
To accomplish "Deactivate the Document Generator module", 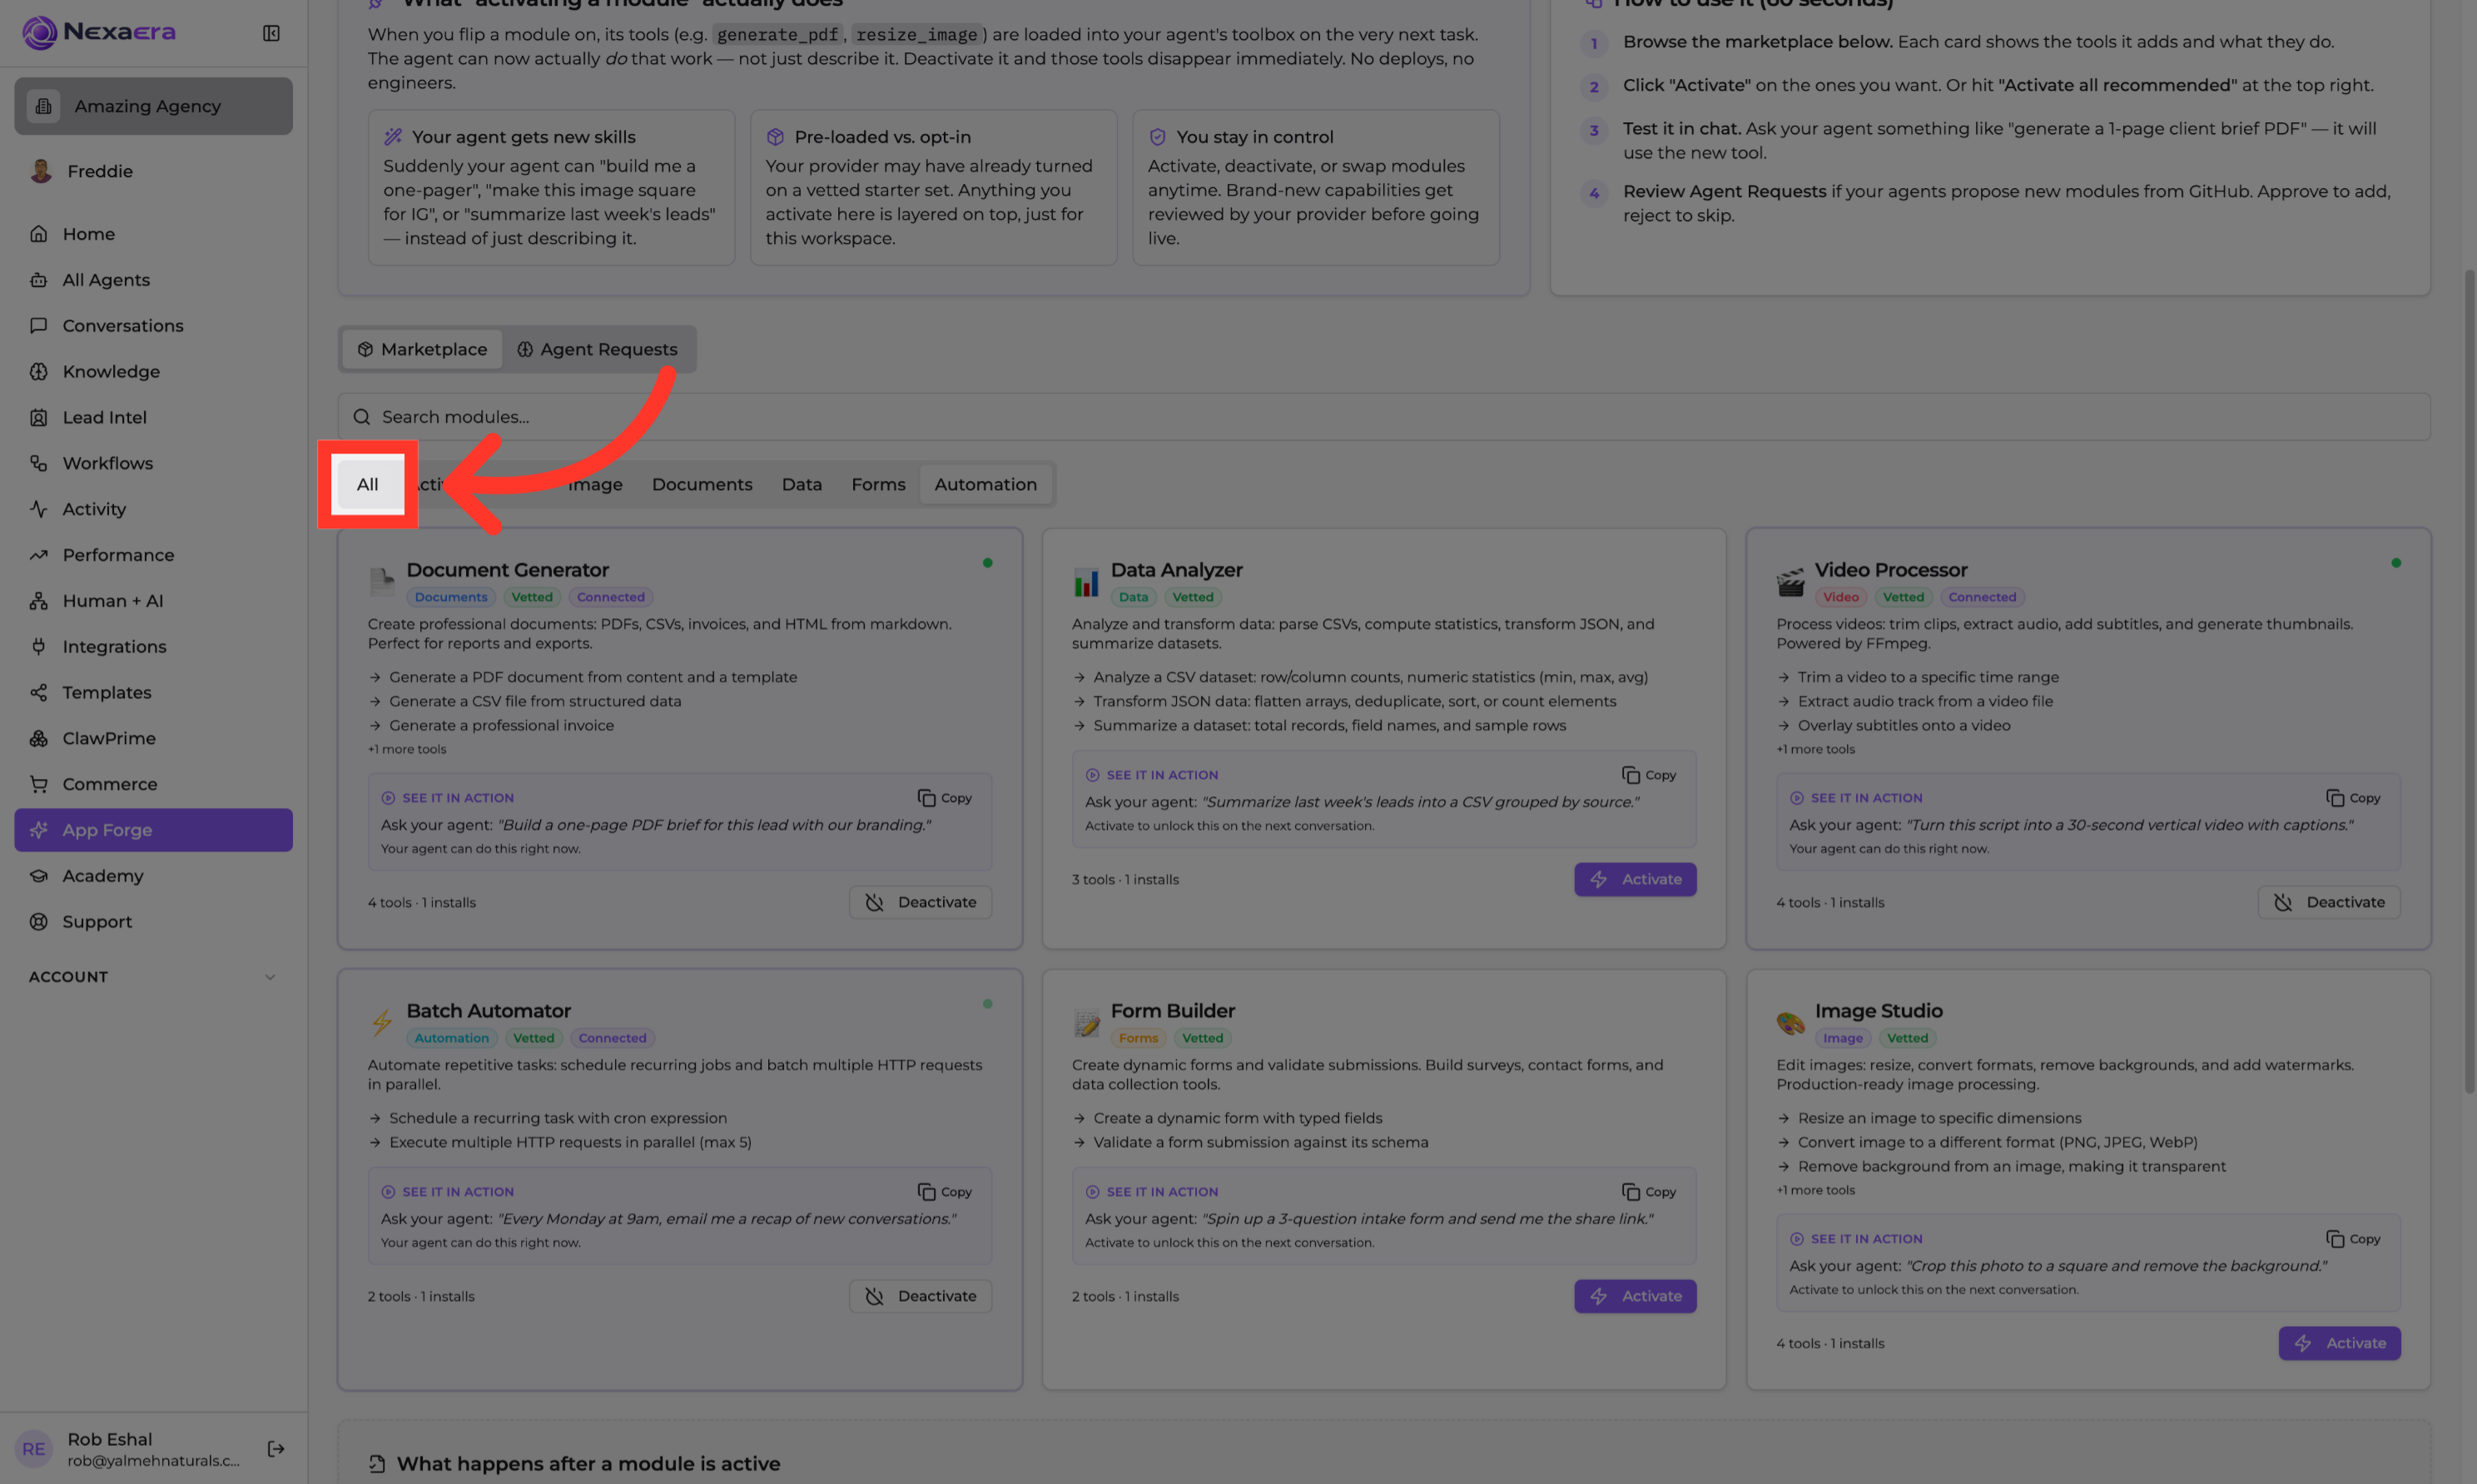I will (x=920, y=902).
